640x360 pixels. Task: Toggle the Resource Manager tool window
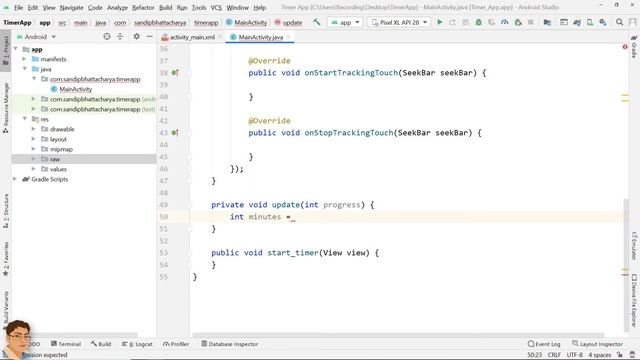coord(6,108)
